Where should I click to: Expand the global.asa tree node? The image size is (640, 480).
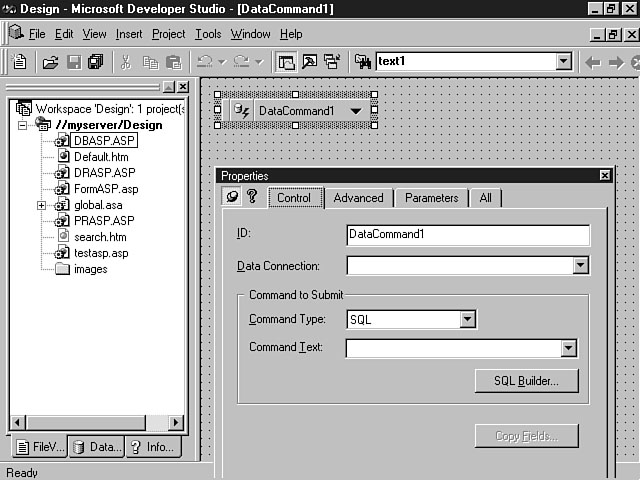[42, 205]
